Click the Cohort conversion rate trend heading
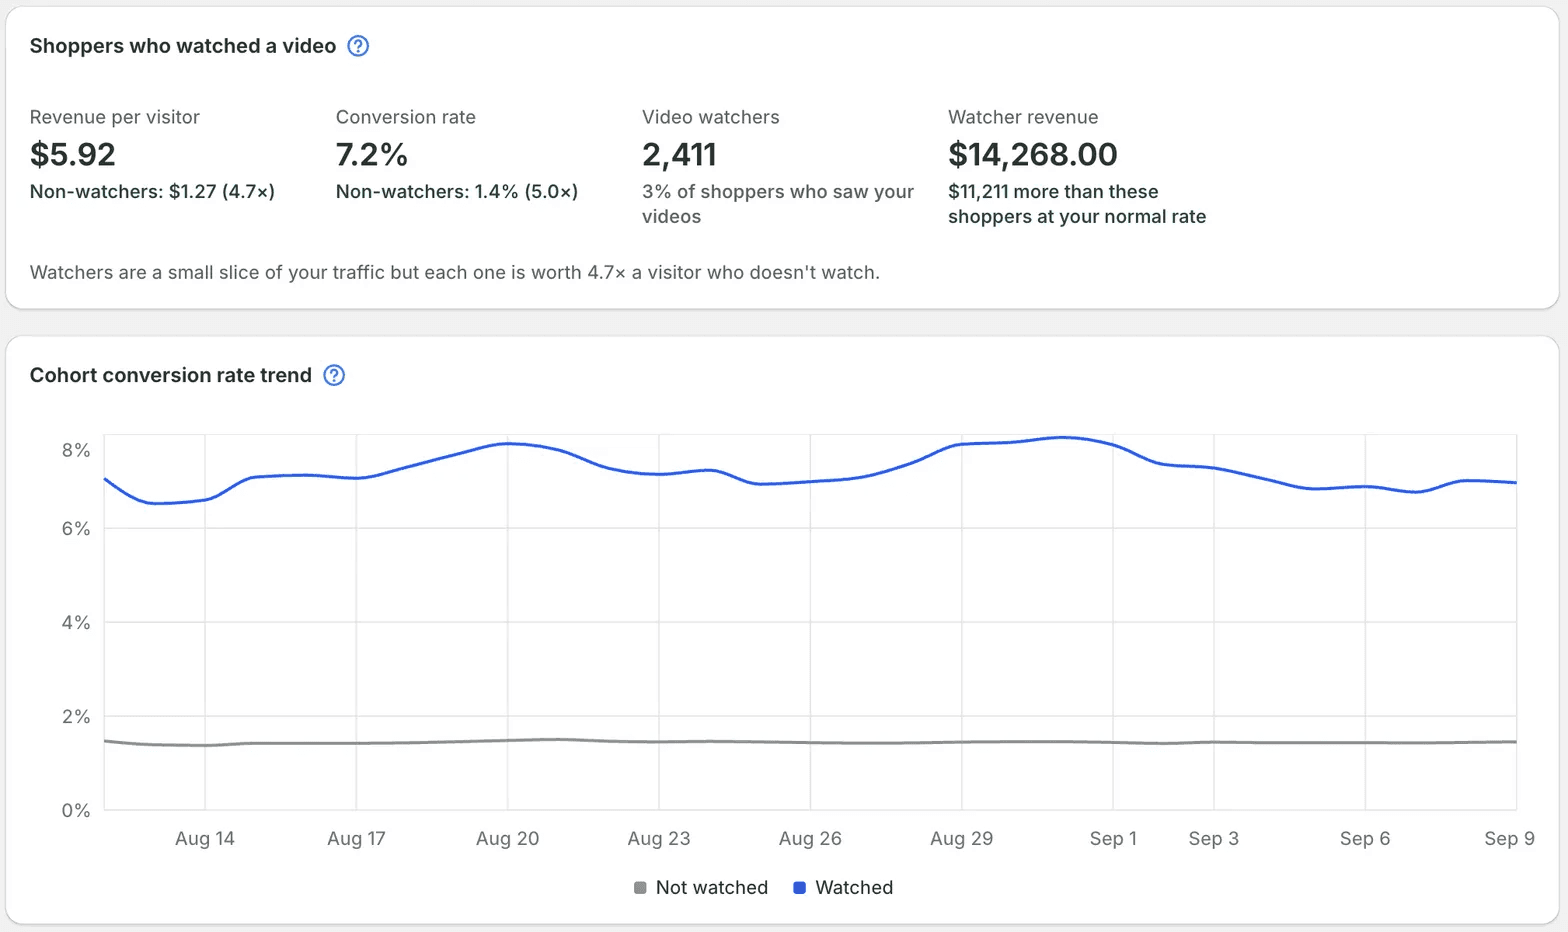Screen dimensions: 1568x932 [171, 375]
